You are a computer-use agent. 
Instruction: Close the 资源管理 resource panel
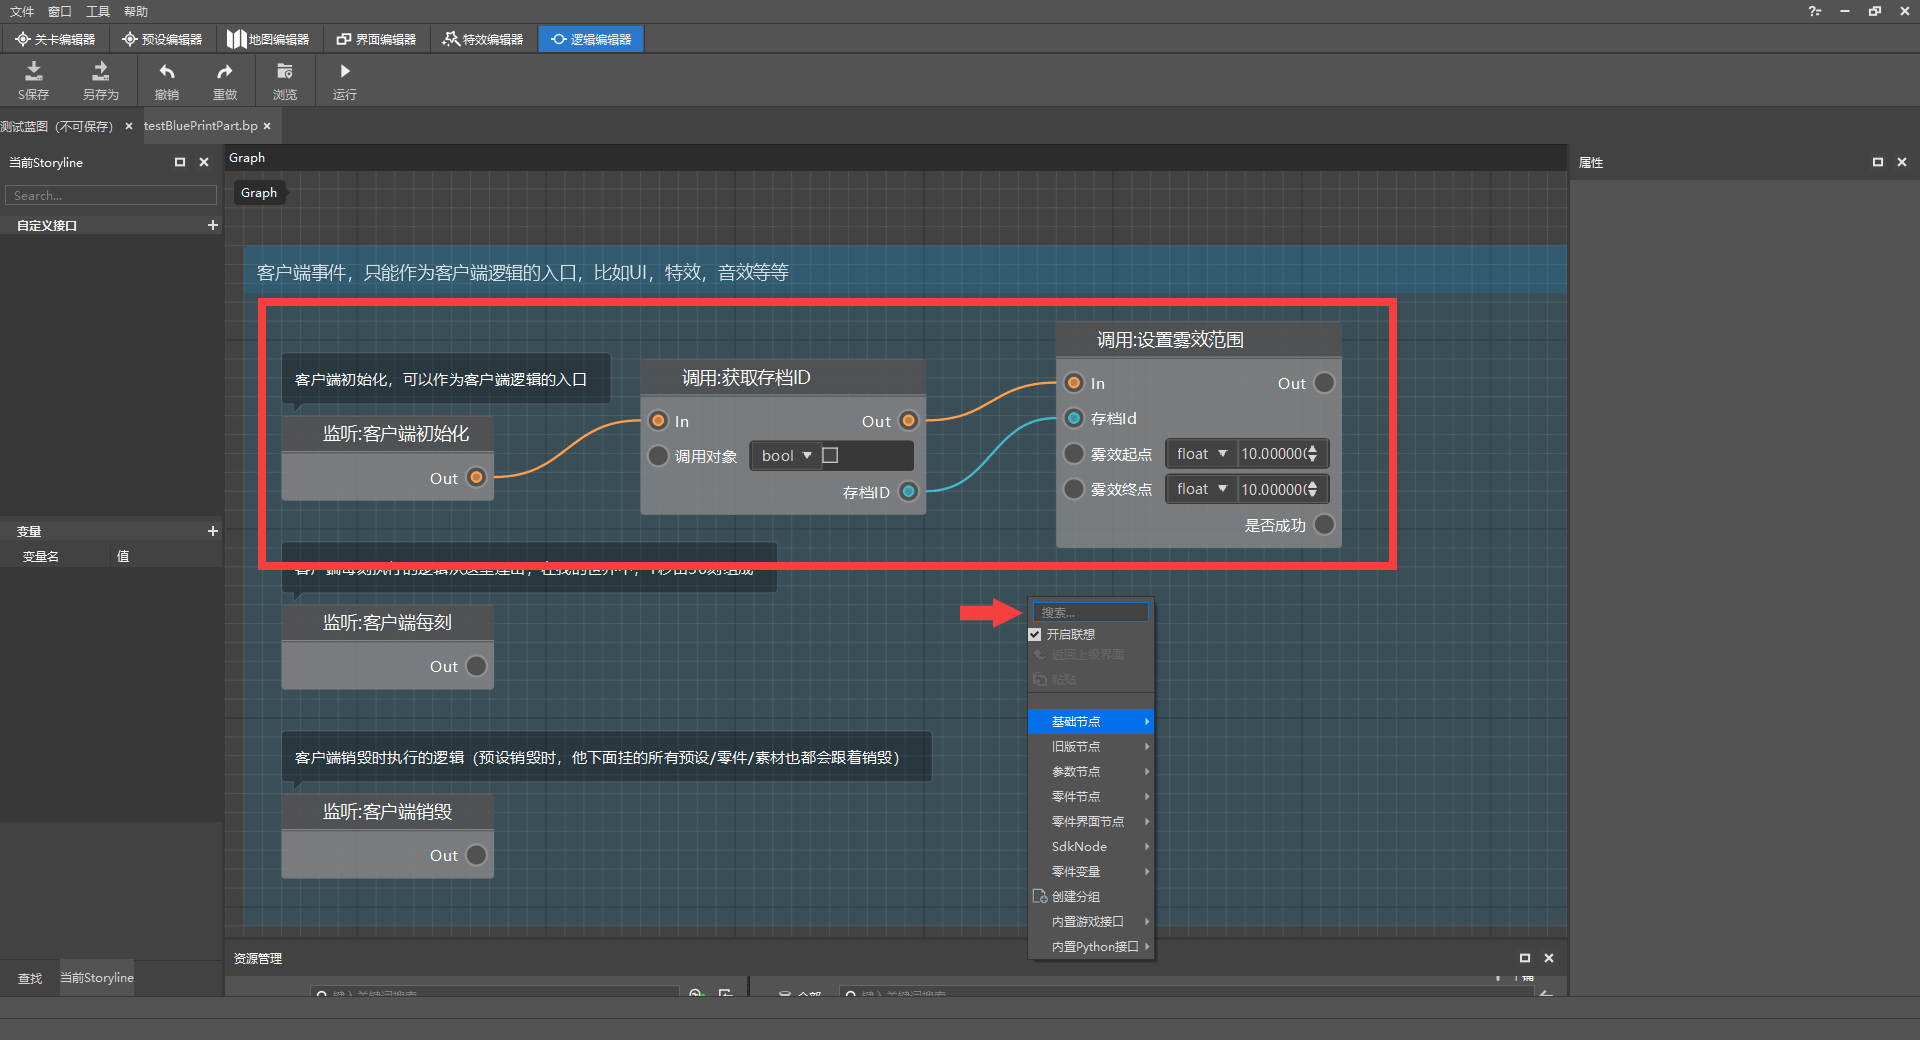(x=1549, y=958)
